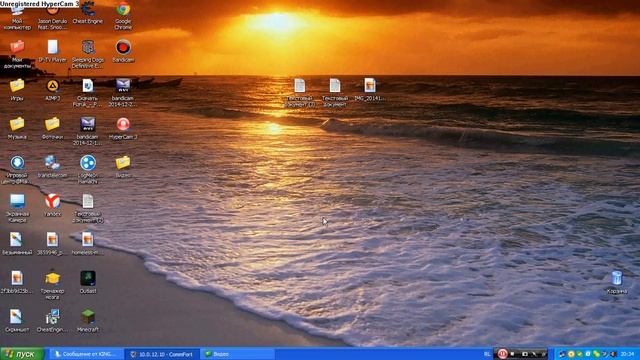
Task: Open the bandicam 2014-12-2... video file
Action: tap(123, 93)
